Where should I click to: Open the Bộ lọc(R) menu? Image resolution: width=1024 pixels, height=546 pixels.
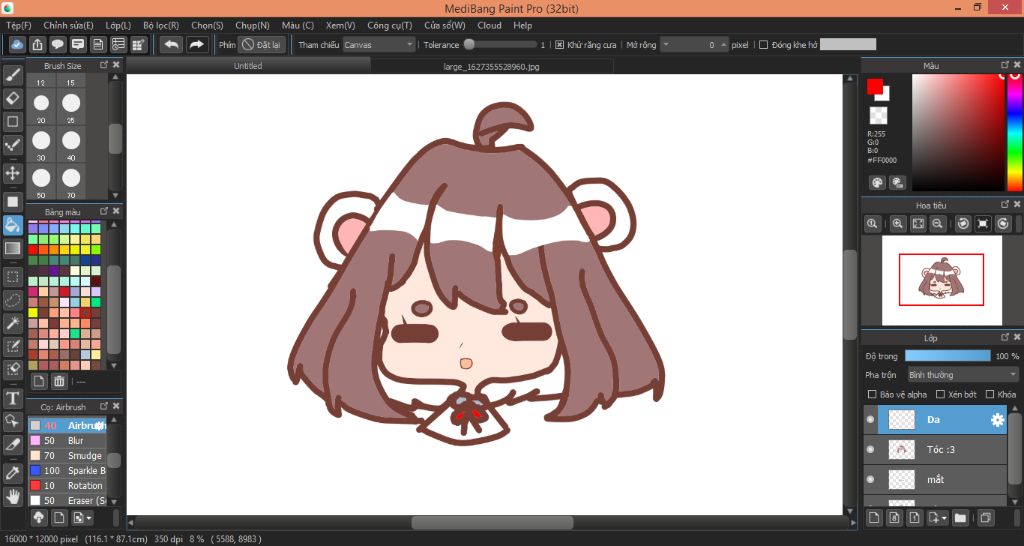point(161,25)
